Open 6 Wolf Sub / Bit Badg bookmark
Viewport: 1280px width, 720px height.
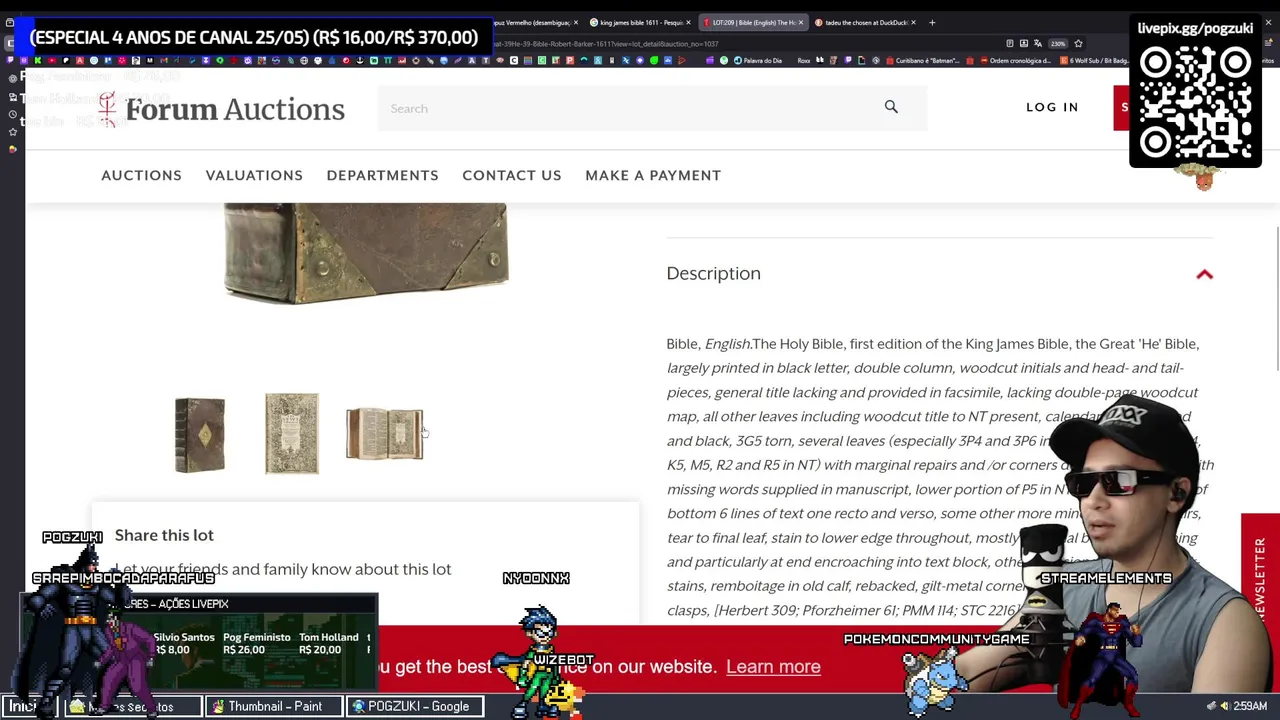(1095, 60)
